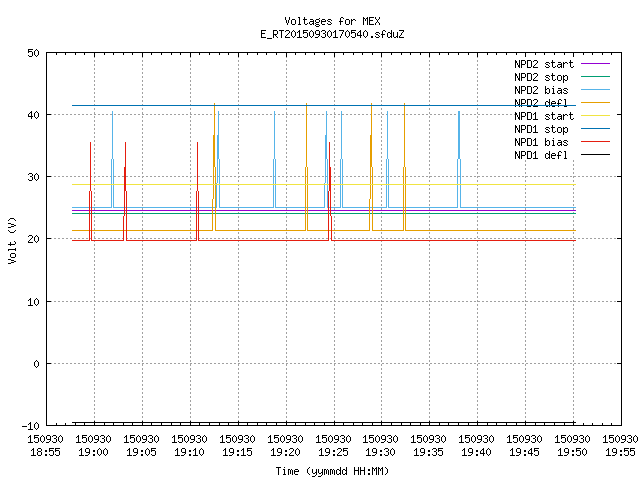
Task: Select the "NPD2 start" legend label
Action: point(544,64)
